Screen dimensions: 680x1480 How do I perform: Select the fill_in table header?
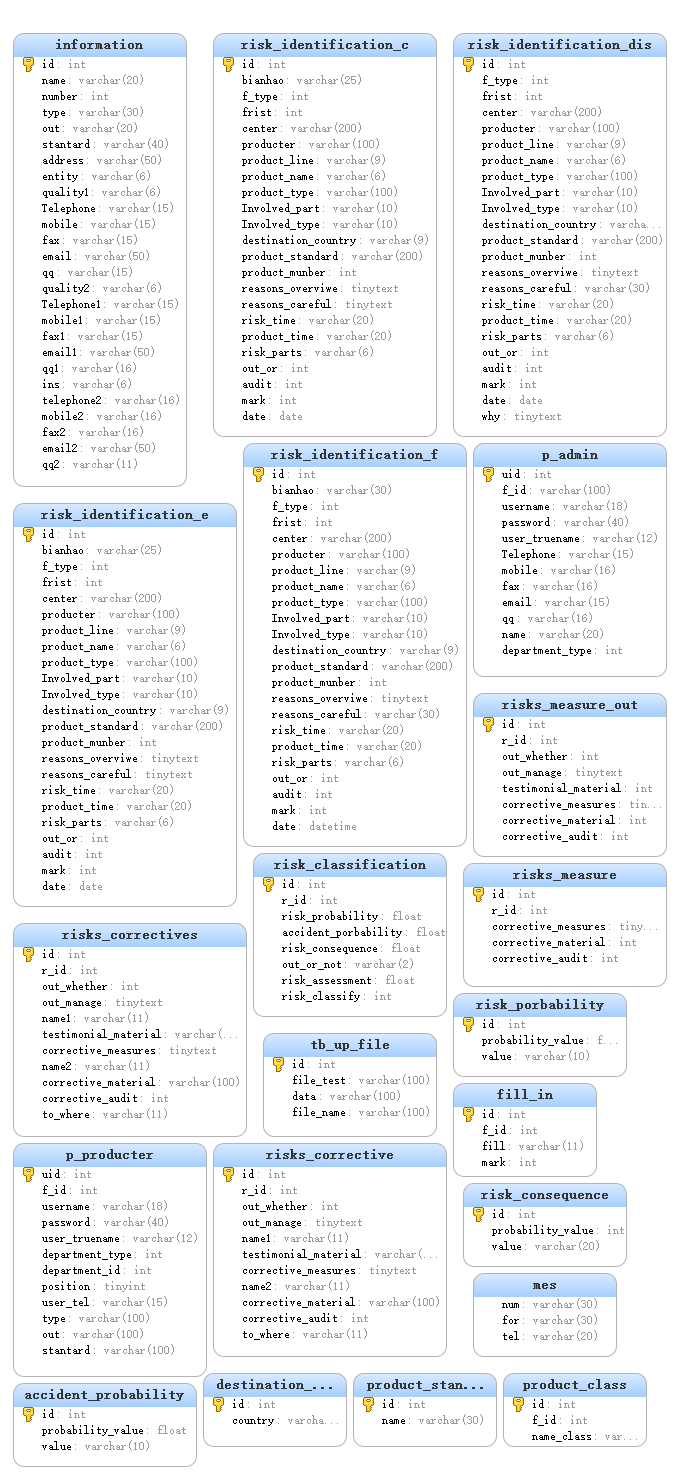pos(525,1095)
